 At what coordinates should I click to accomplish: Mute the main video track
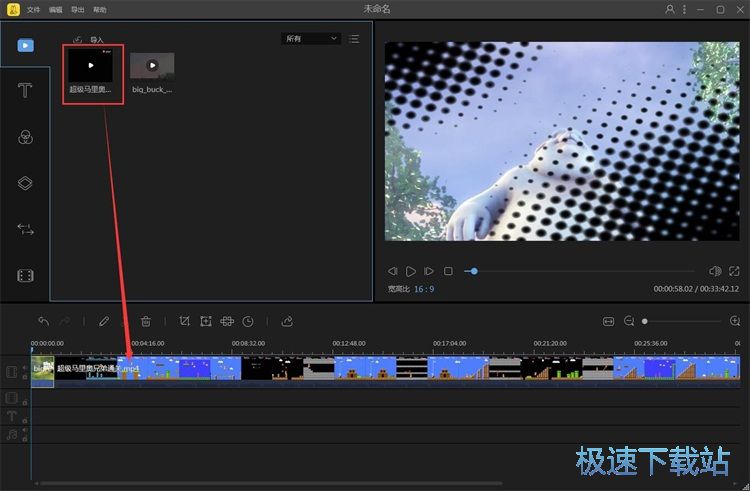[24, 367]
